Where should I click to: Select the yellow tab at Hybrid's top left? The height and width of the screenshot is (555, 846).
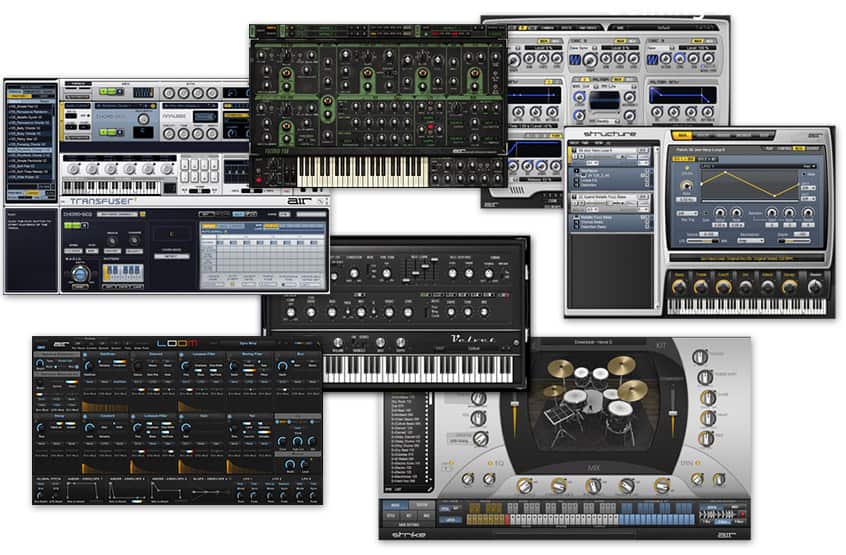[522, 28]
